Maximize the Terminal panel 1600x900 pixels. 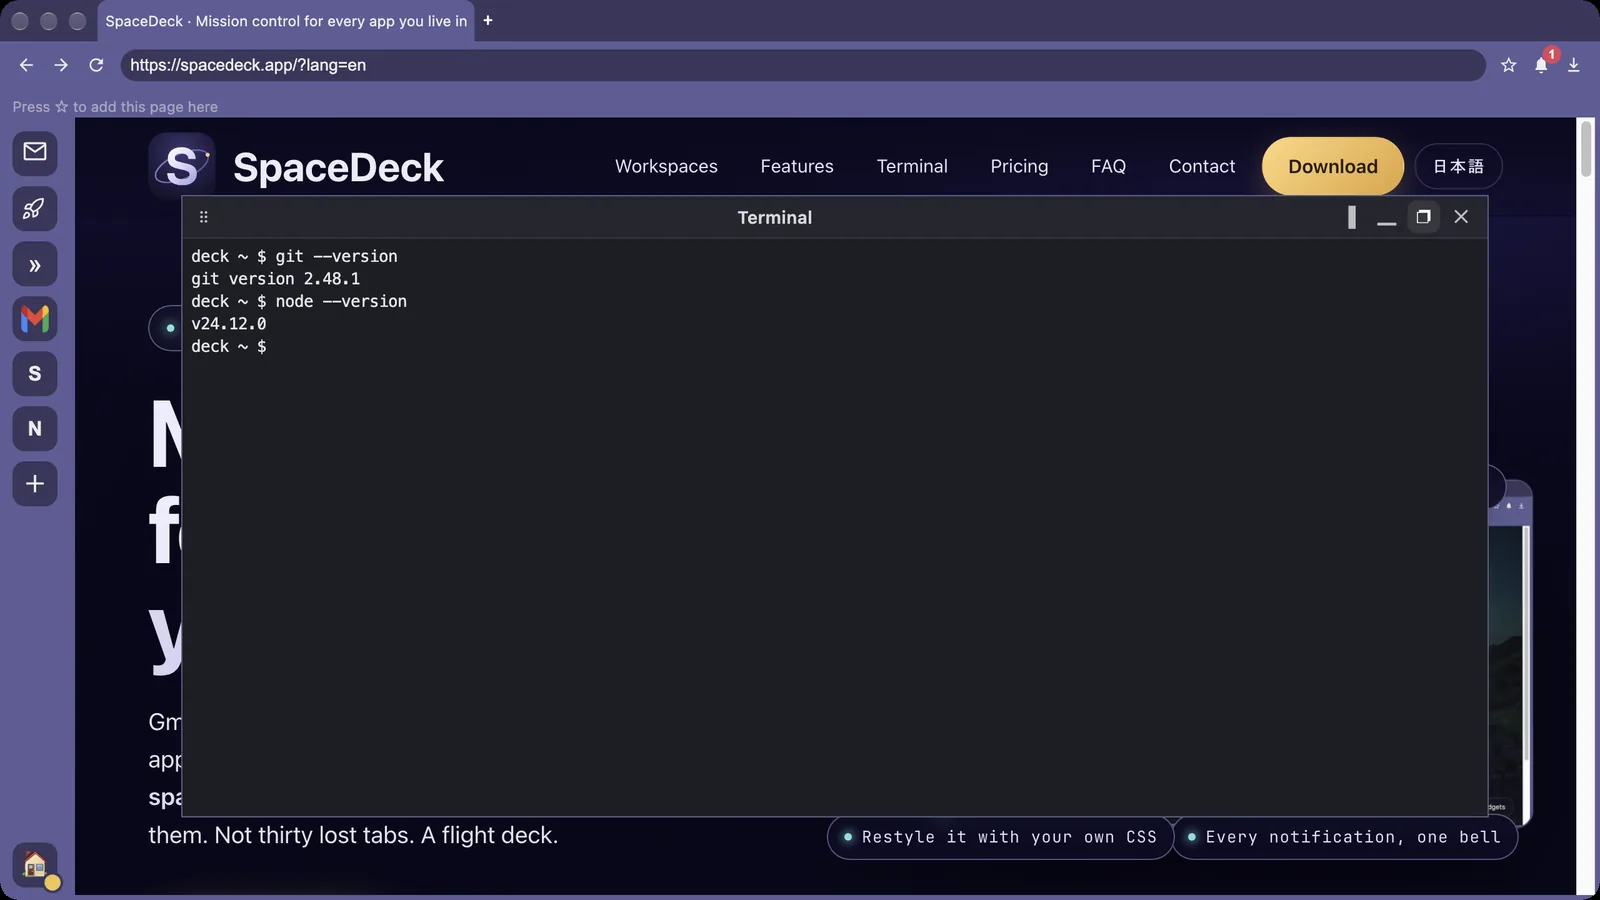1423,217
